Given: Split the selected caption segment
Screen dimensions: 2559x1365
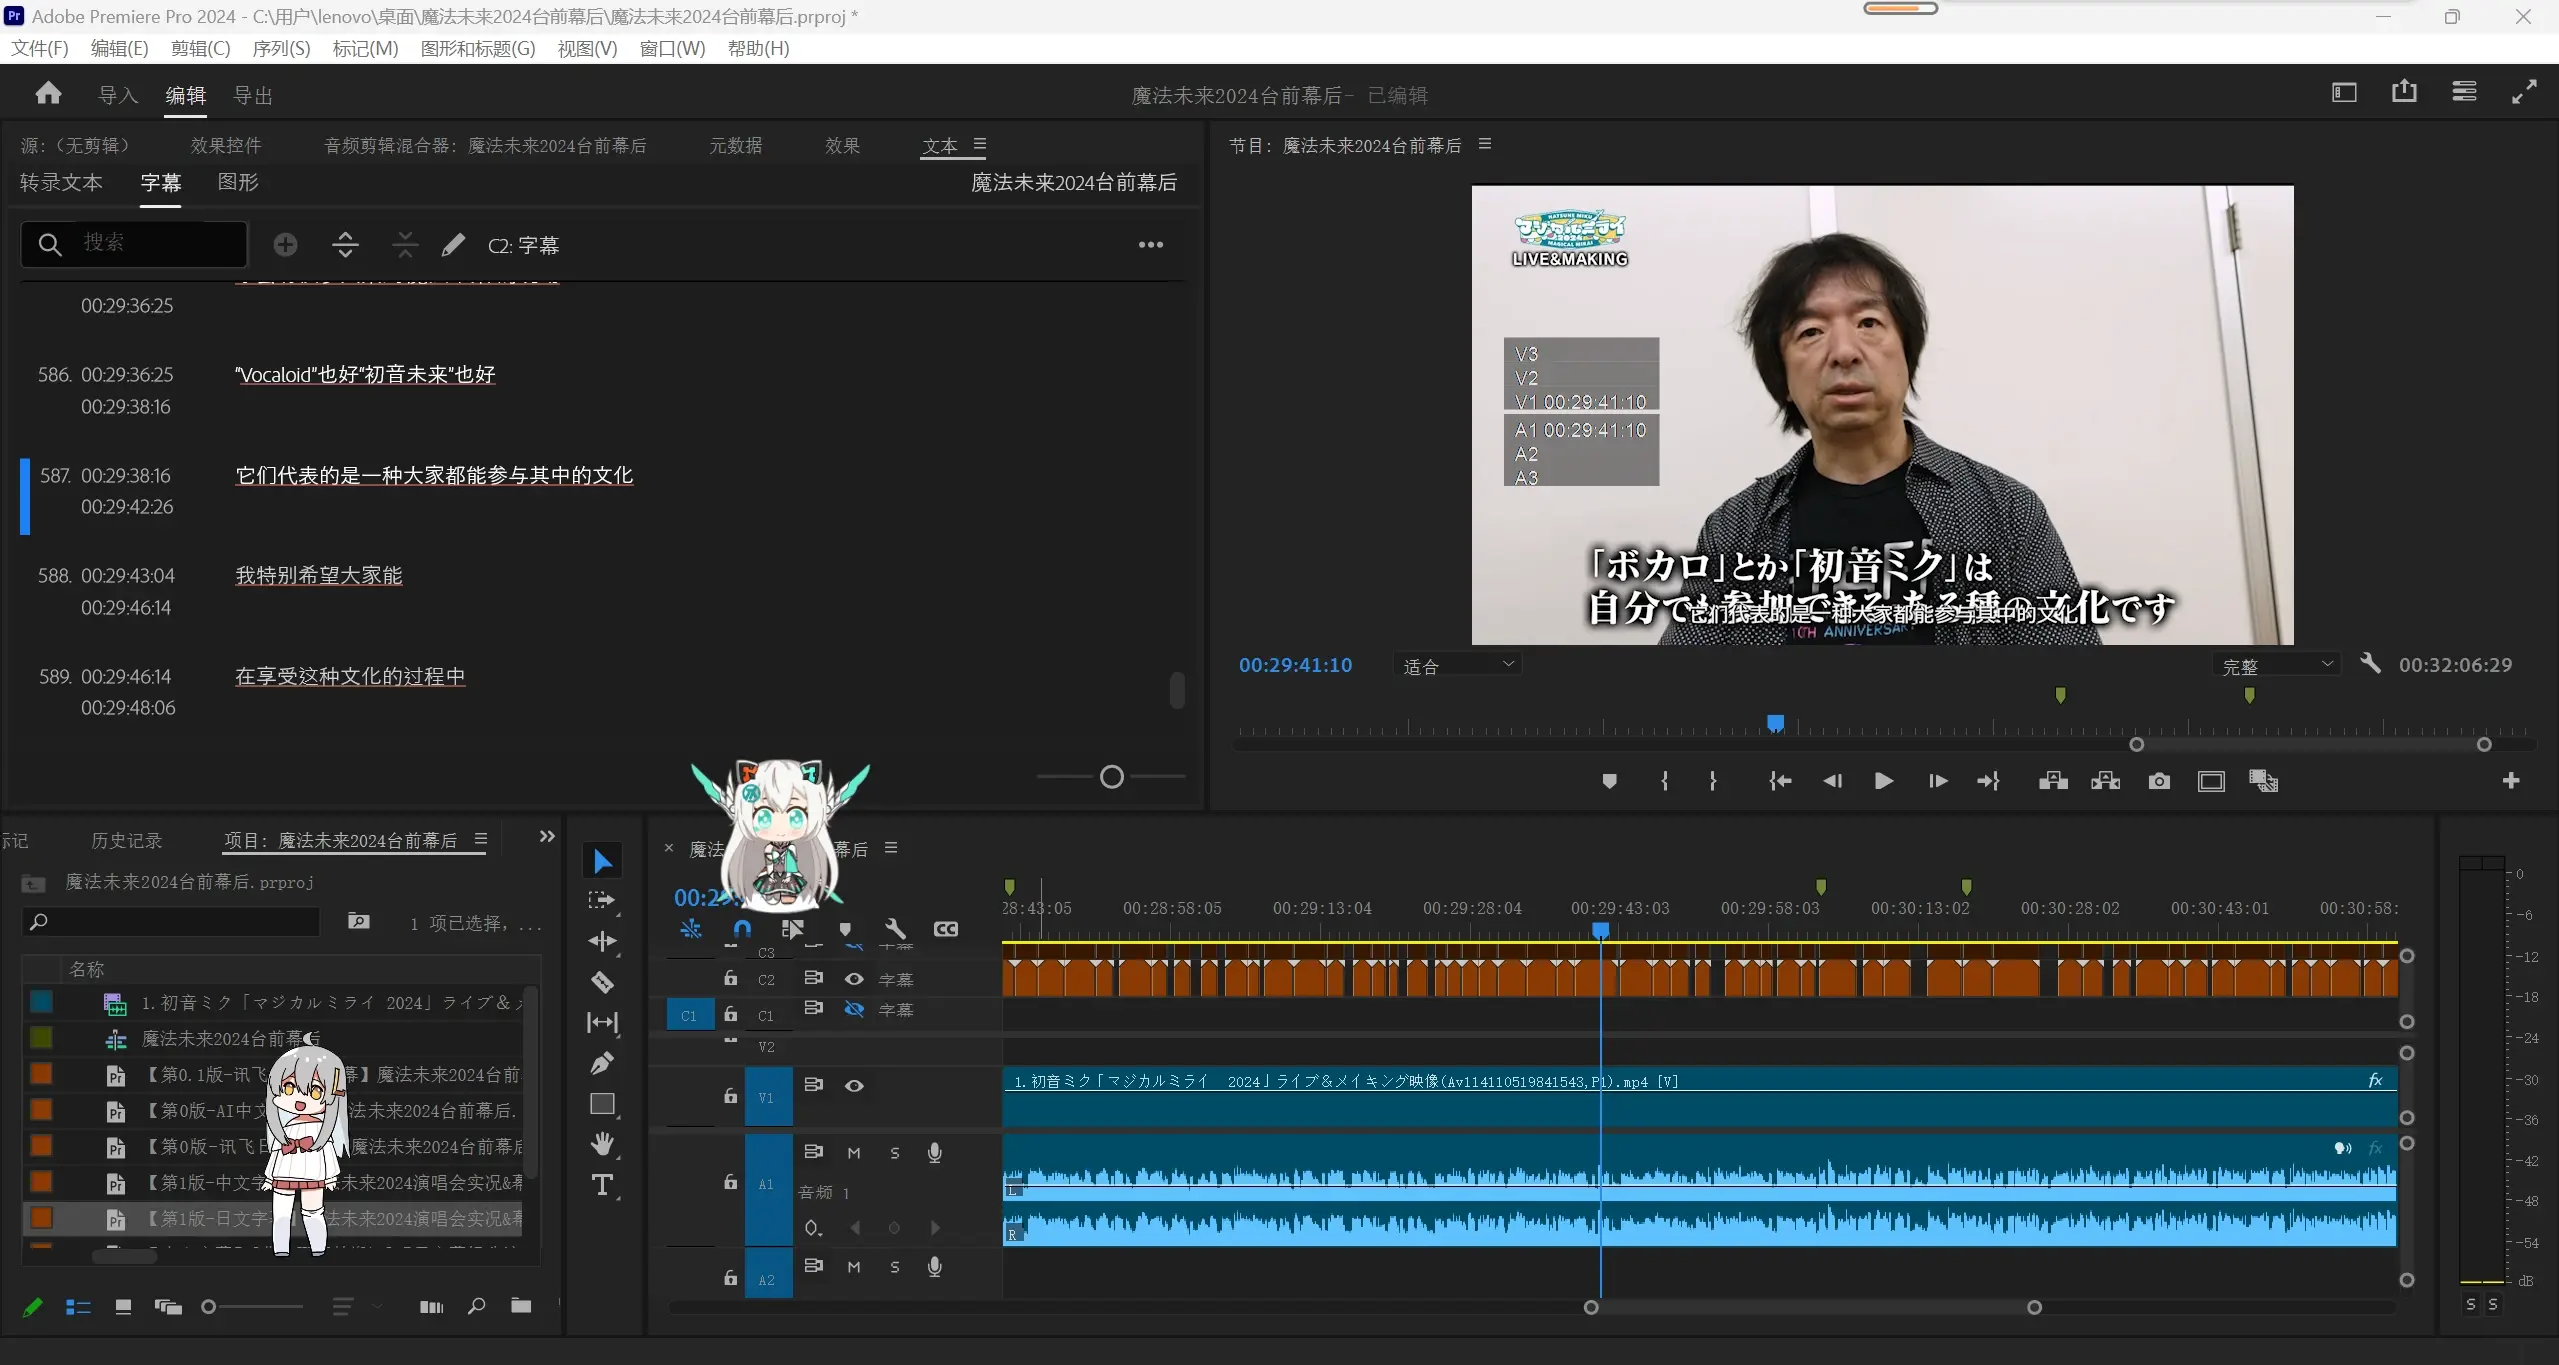Looking at the screenshot, I should (345, 245).
